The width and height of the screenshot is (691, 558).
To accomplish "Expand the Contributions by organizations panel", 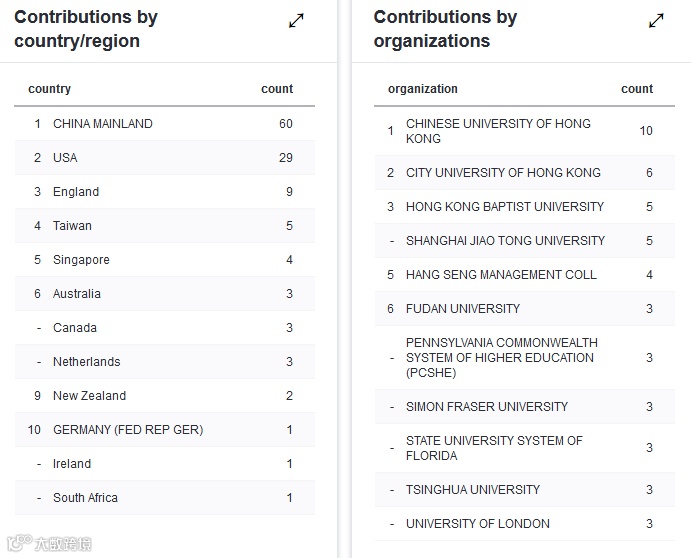I will tap(656, 21).
